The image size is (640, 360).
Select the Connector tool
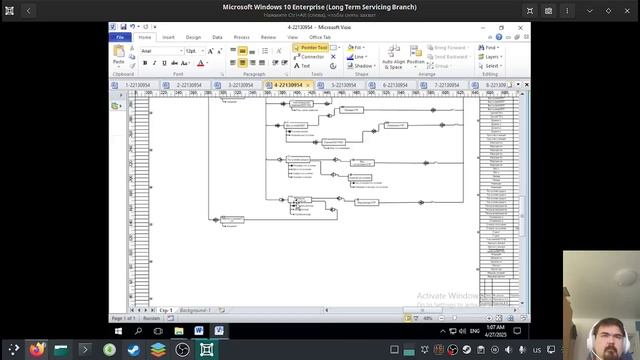309,57
